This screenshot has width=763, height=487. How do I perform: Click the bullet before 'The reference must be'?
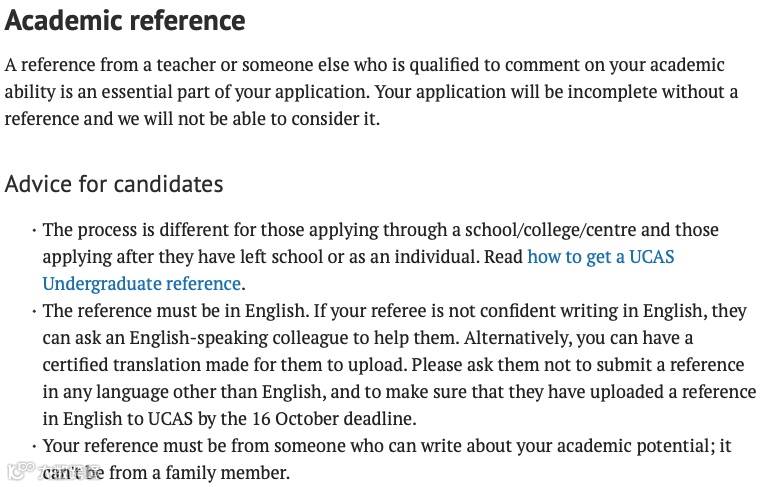click(34, 311)
